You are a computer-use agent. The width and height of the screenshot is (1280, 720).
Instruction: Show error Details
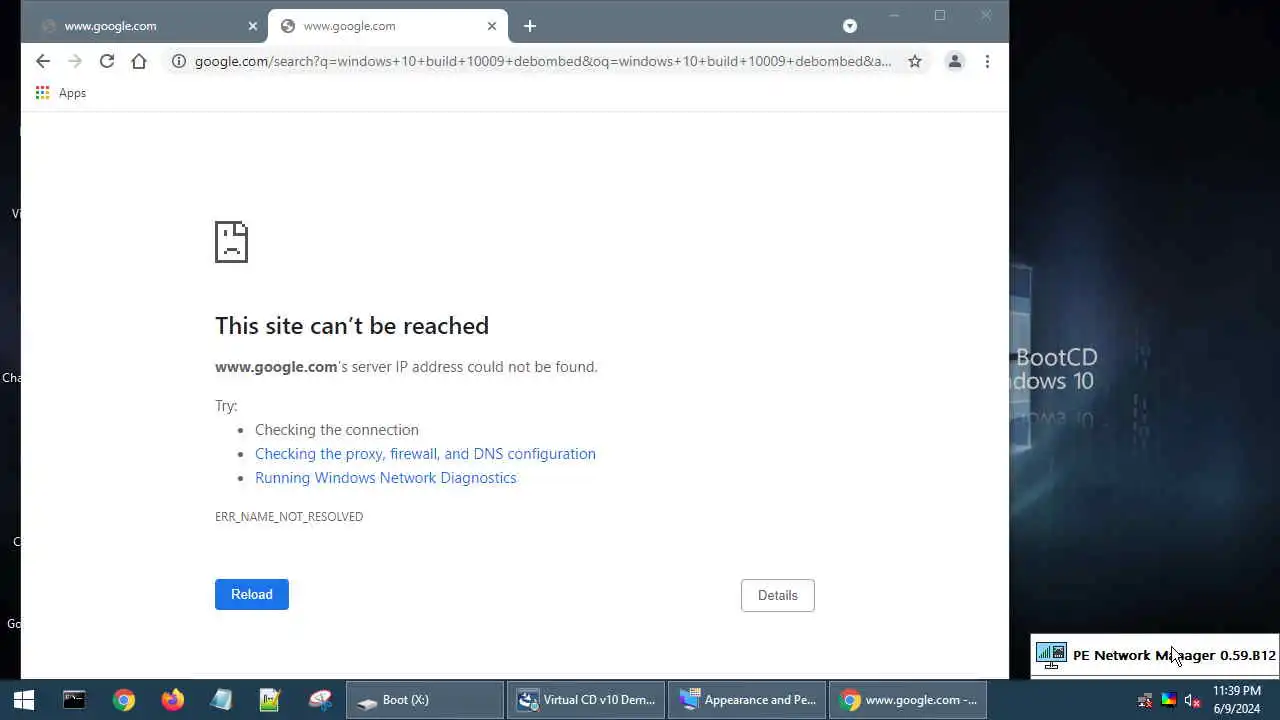coord(778,595)
